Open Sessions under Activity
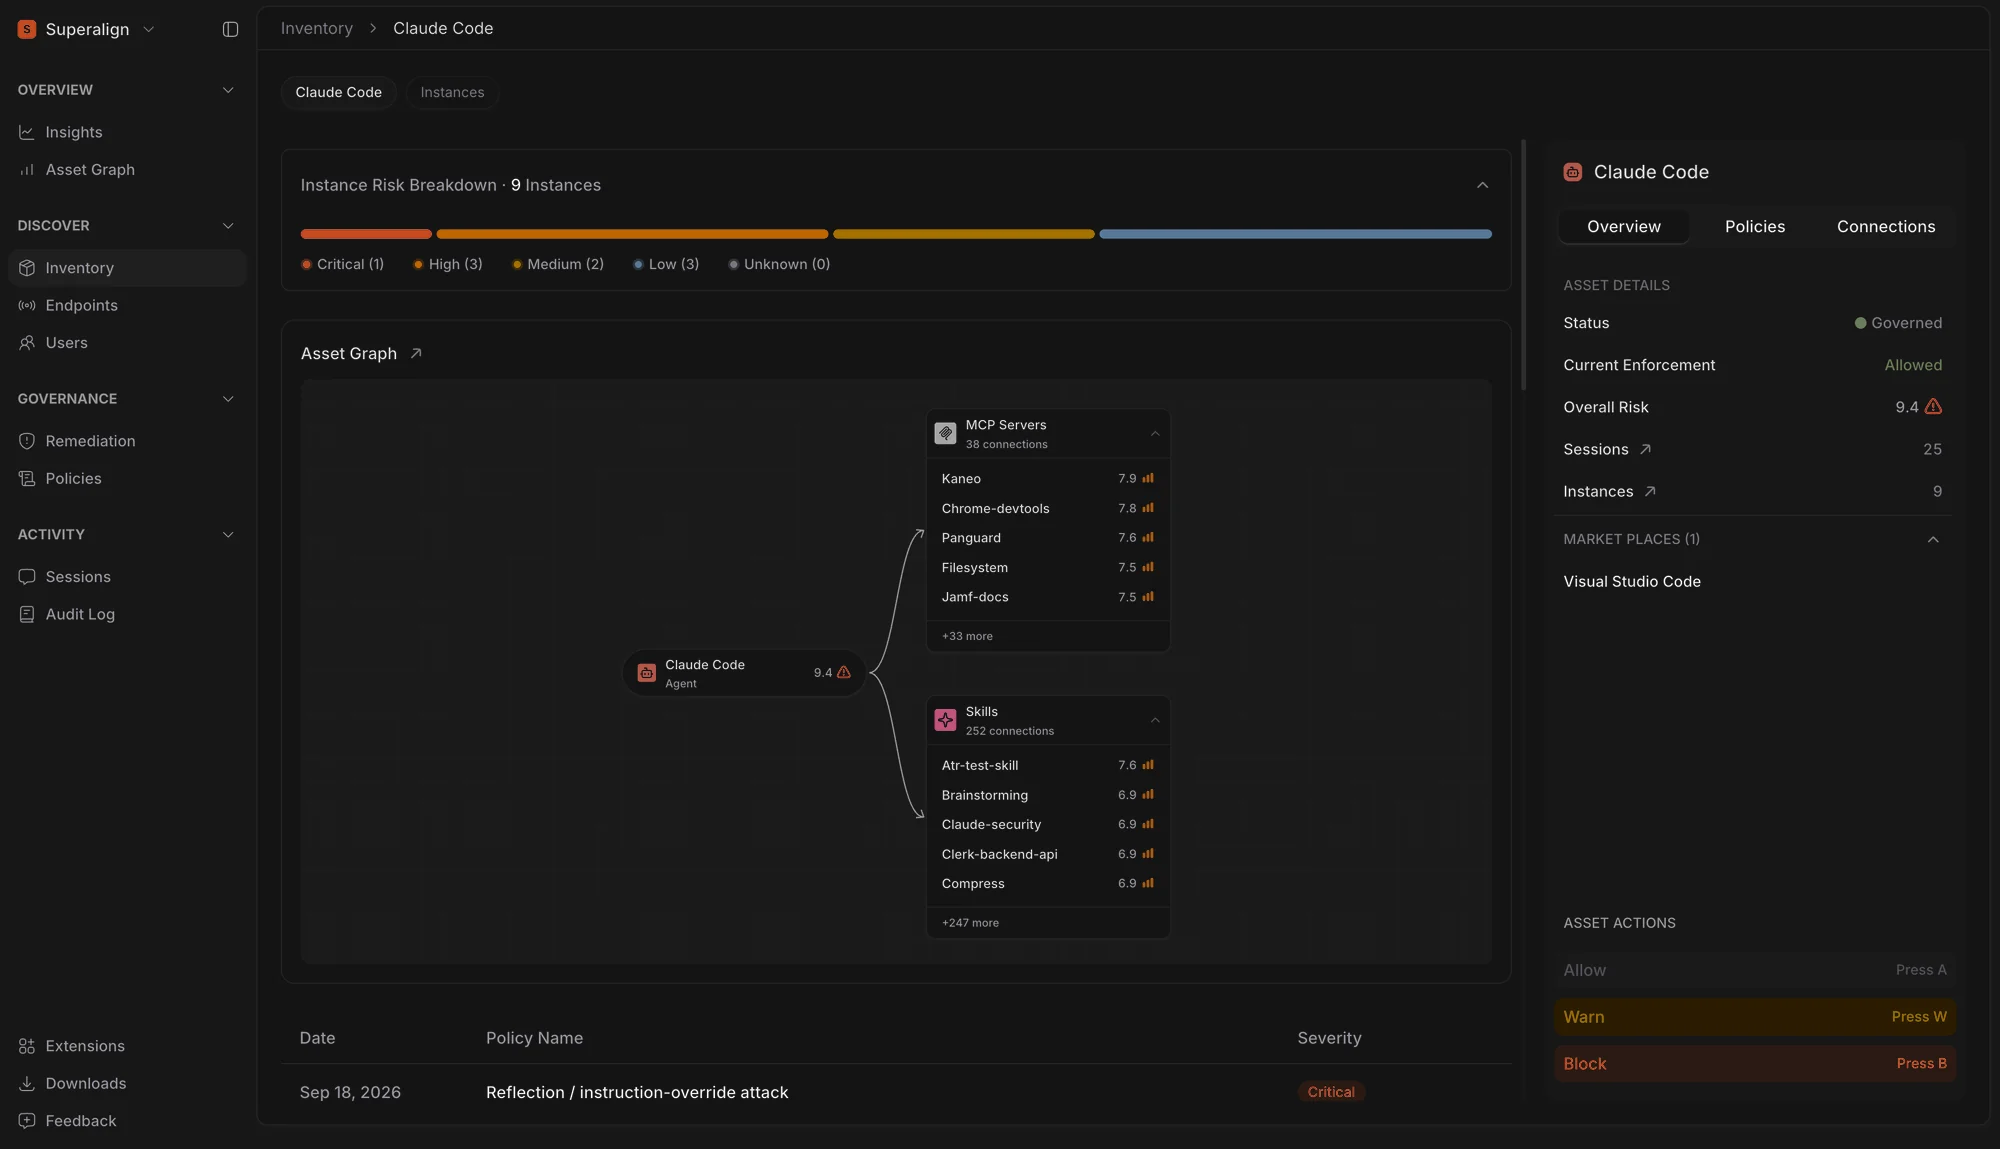The image size is (2000, 1149). (x=78, y=577)
